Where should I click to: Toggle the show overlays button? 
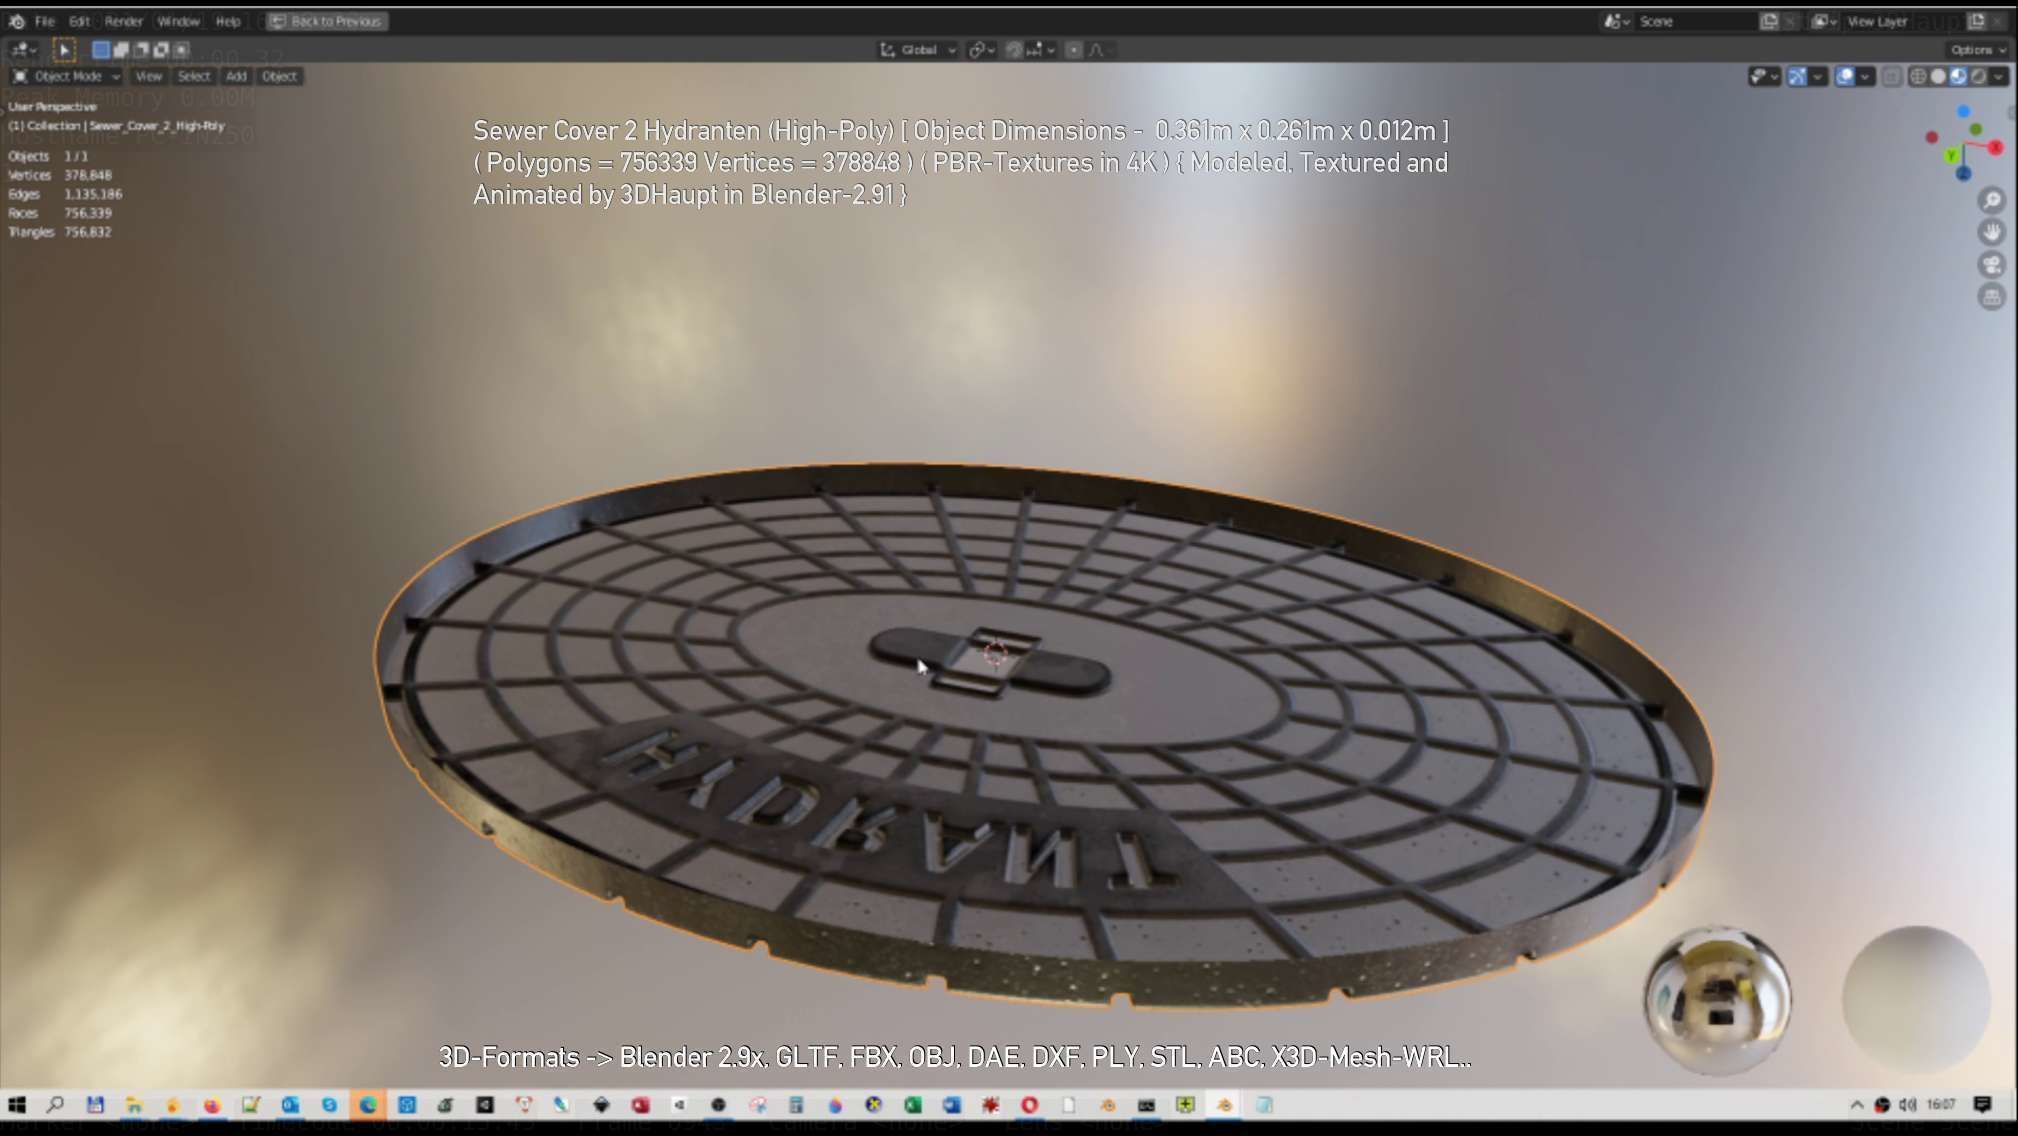[x=1846, y=76]
